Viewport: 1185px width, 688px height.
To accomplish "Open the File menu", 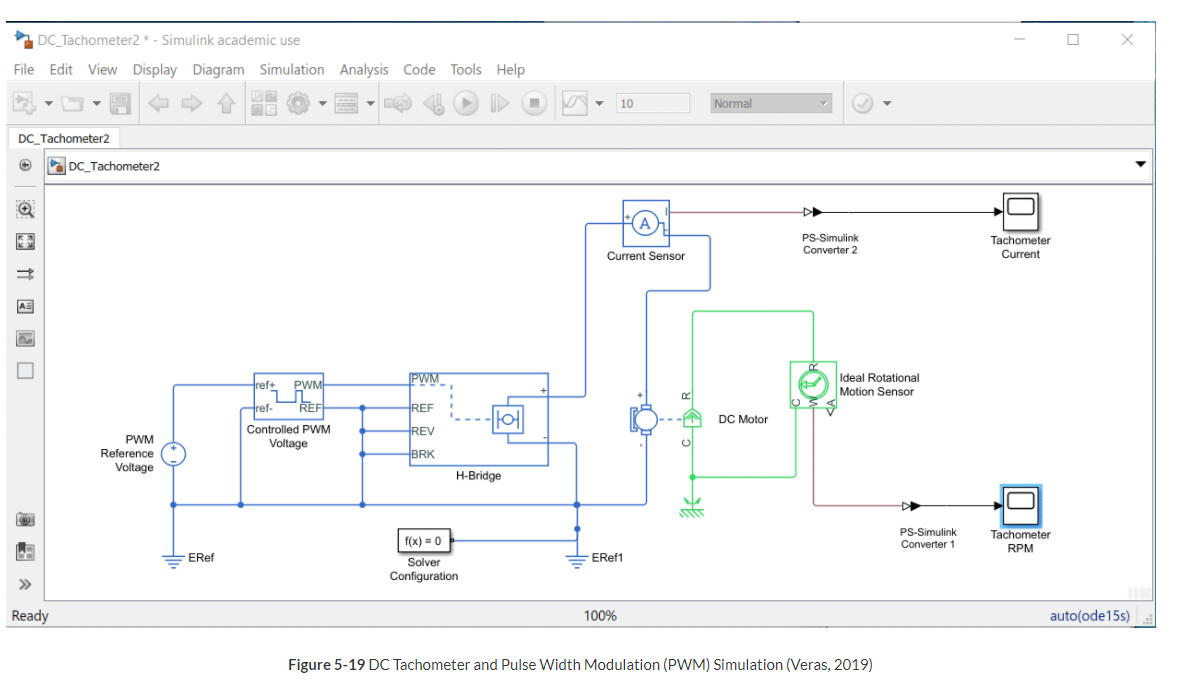I will [x=23, y=70].
